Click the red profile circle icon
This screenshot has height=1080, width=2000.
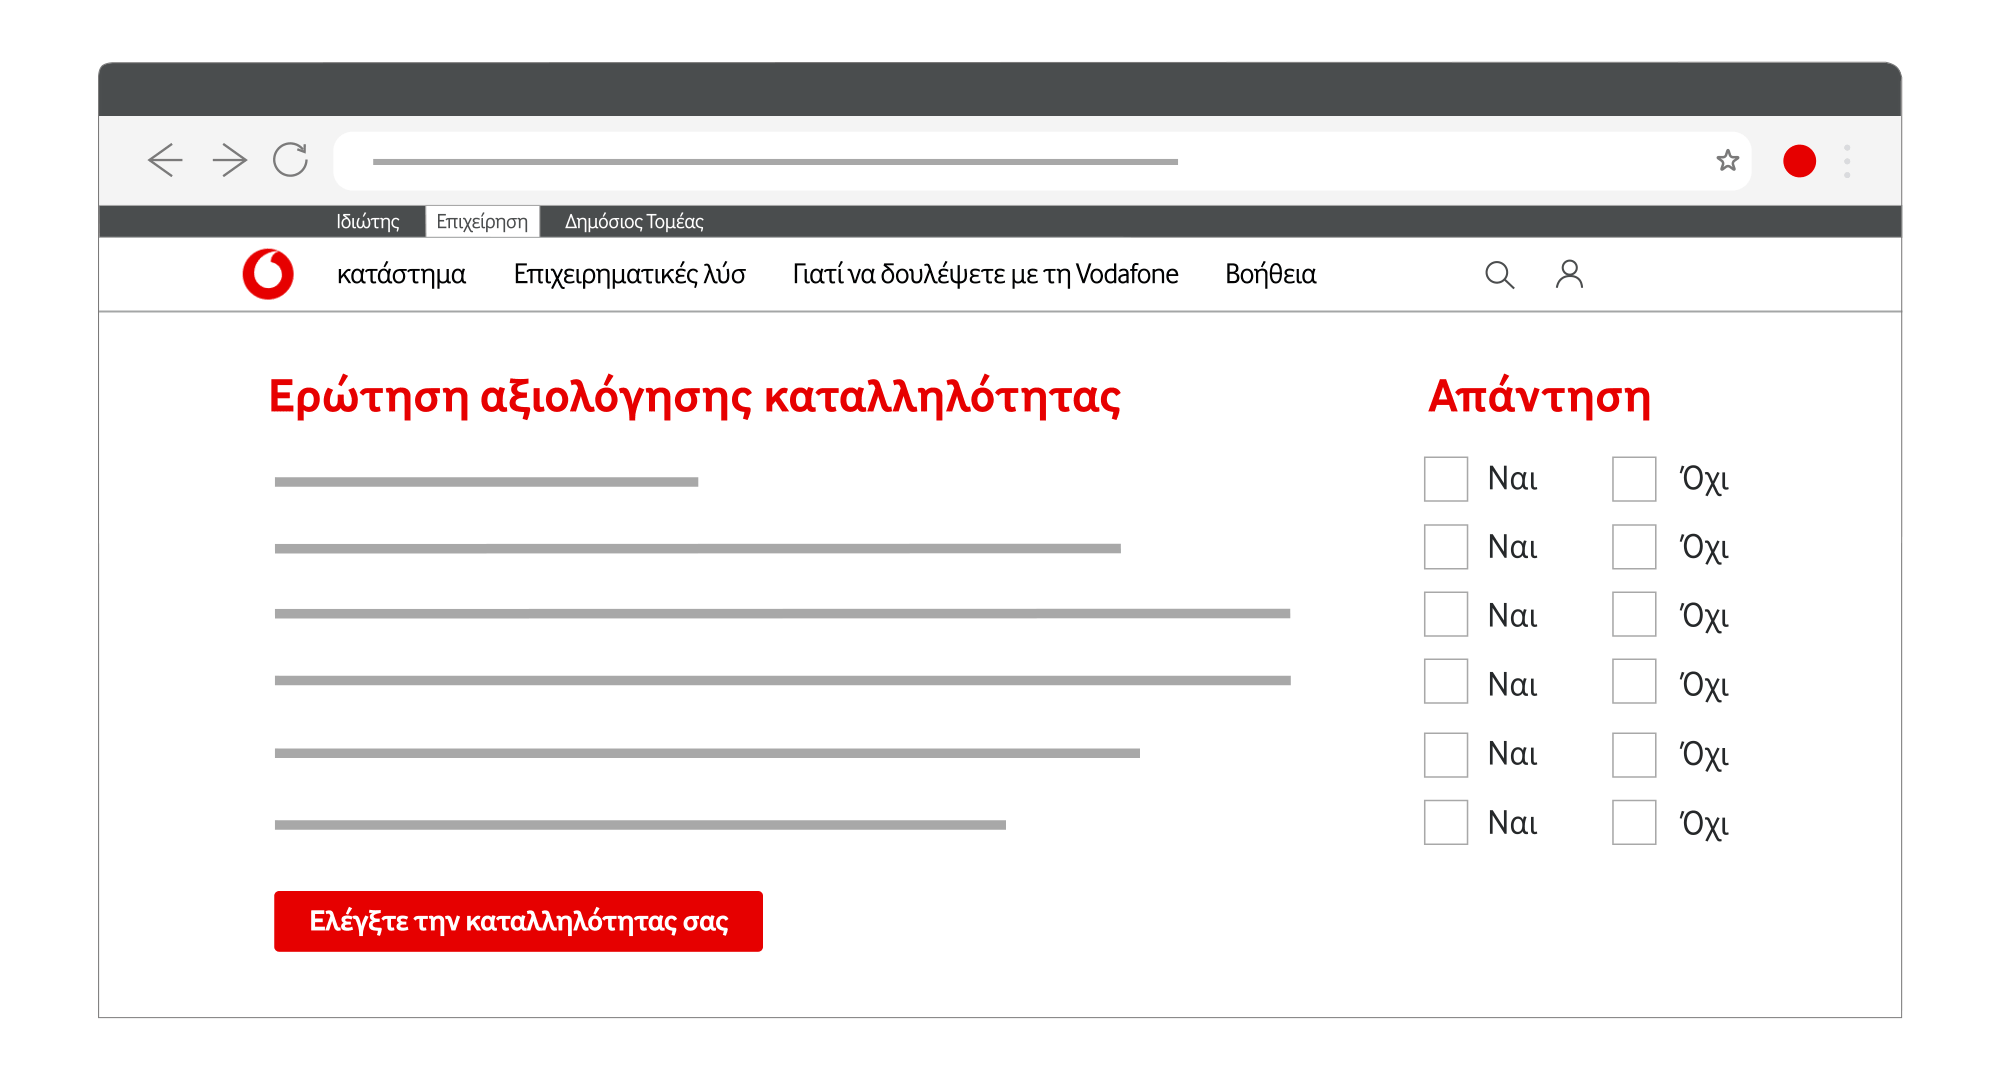click(1799, 161)
